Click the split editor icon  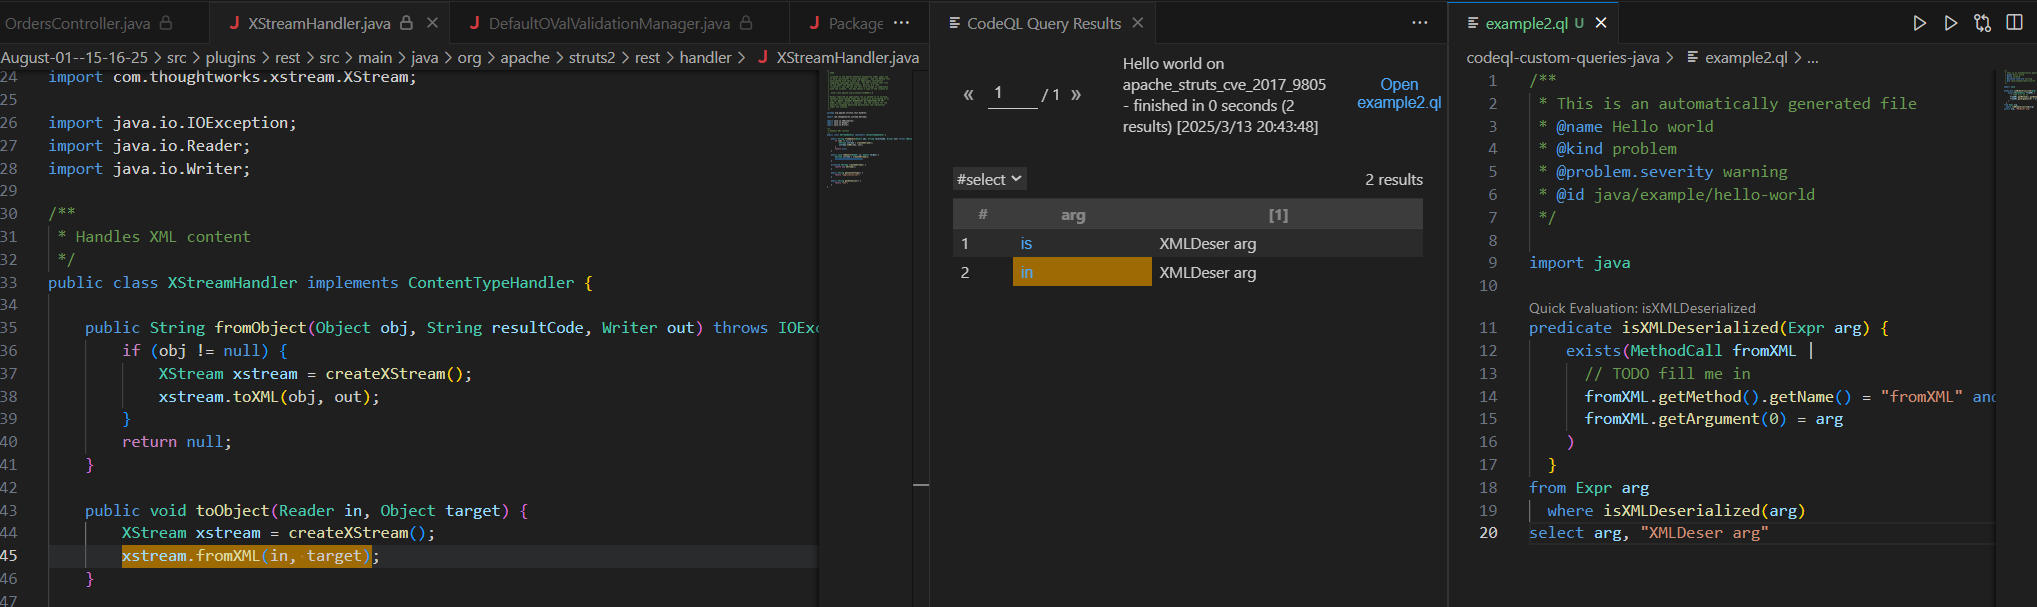pyautogui.click(x=2014, y=23)
